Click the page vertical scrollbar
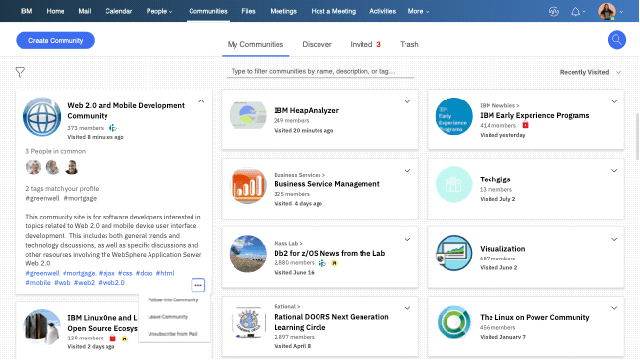 (637, 137)
